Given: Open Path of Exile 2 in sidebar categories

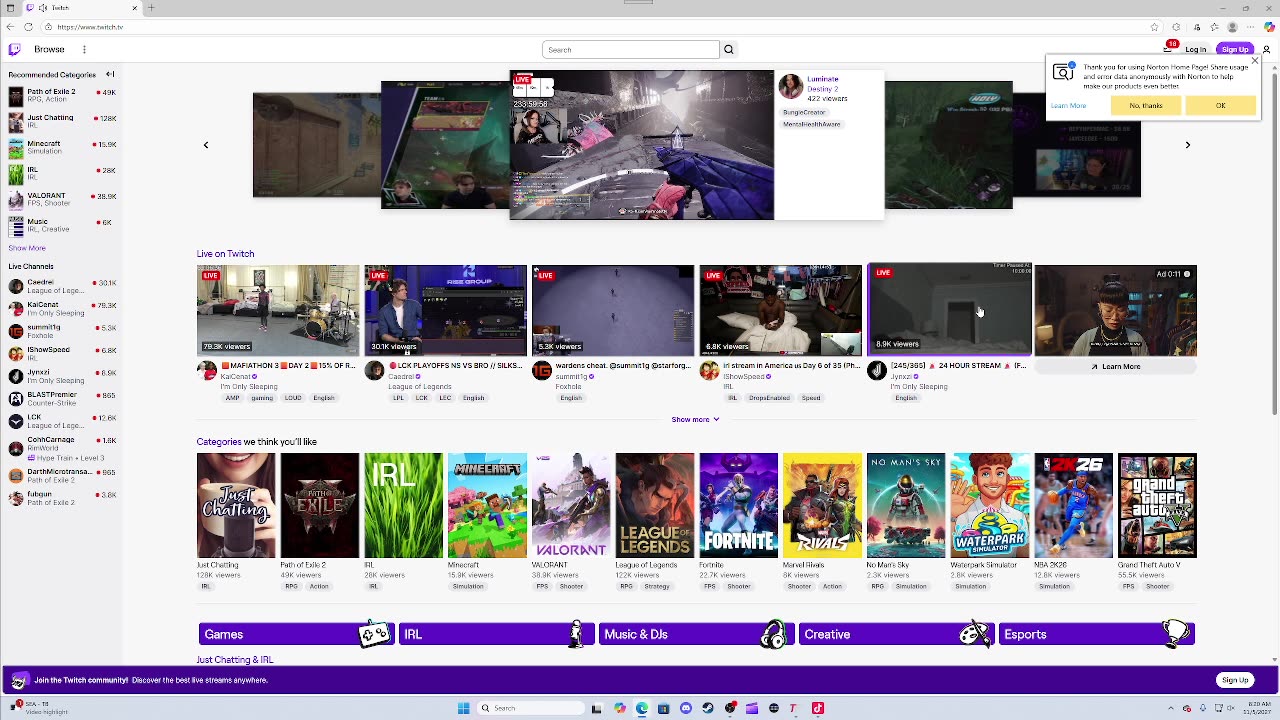Looking at the screenshot, I should (60, 95).
